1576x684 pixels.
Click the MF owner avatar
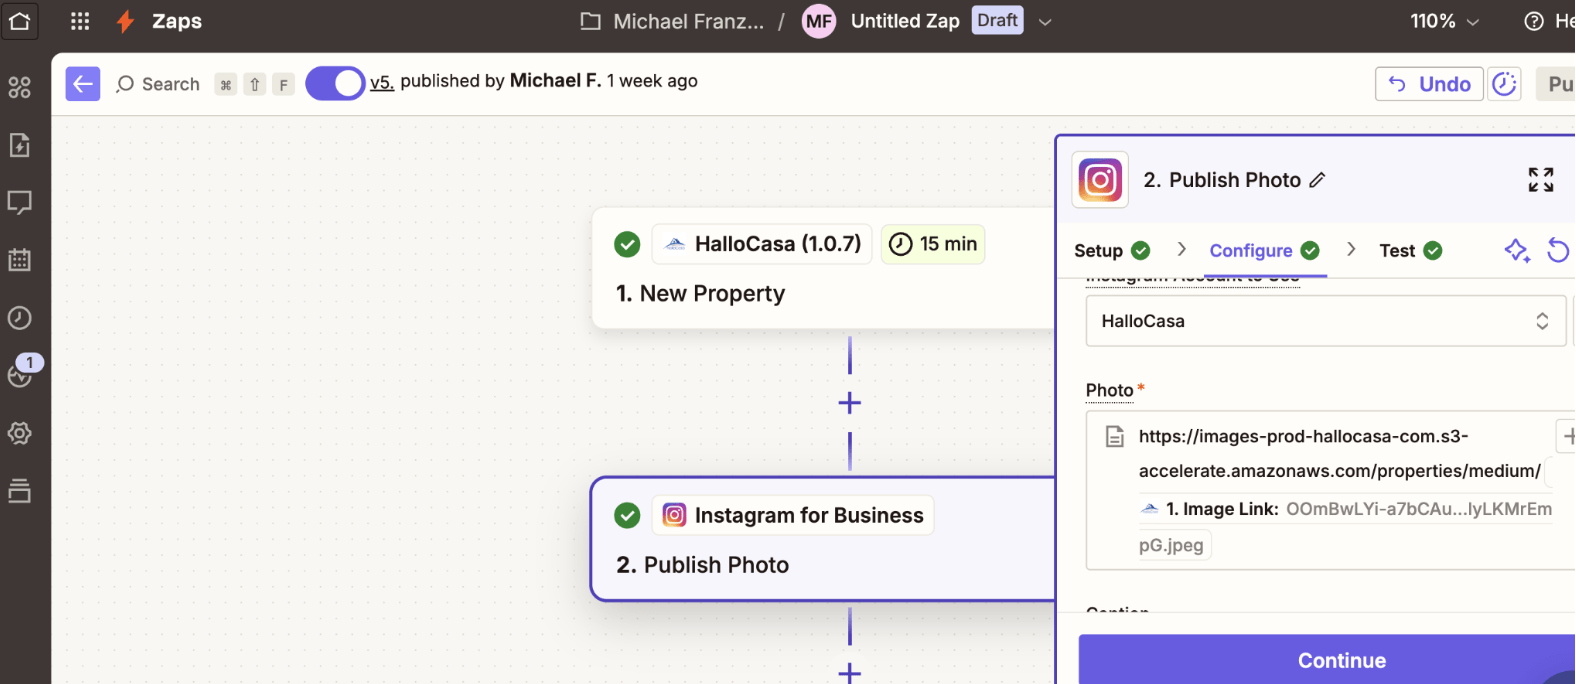point(819,21)
